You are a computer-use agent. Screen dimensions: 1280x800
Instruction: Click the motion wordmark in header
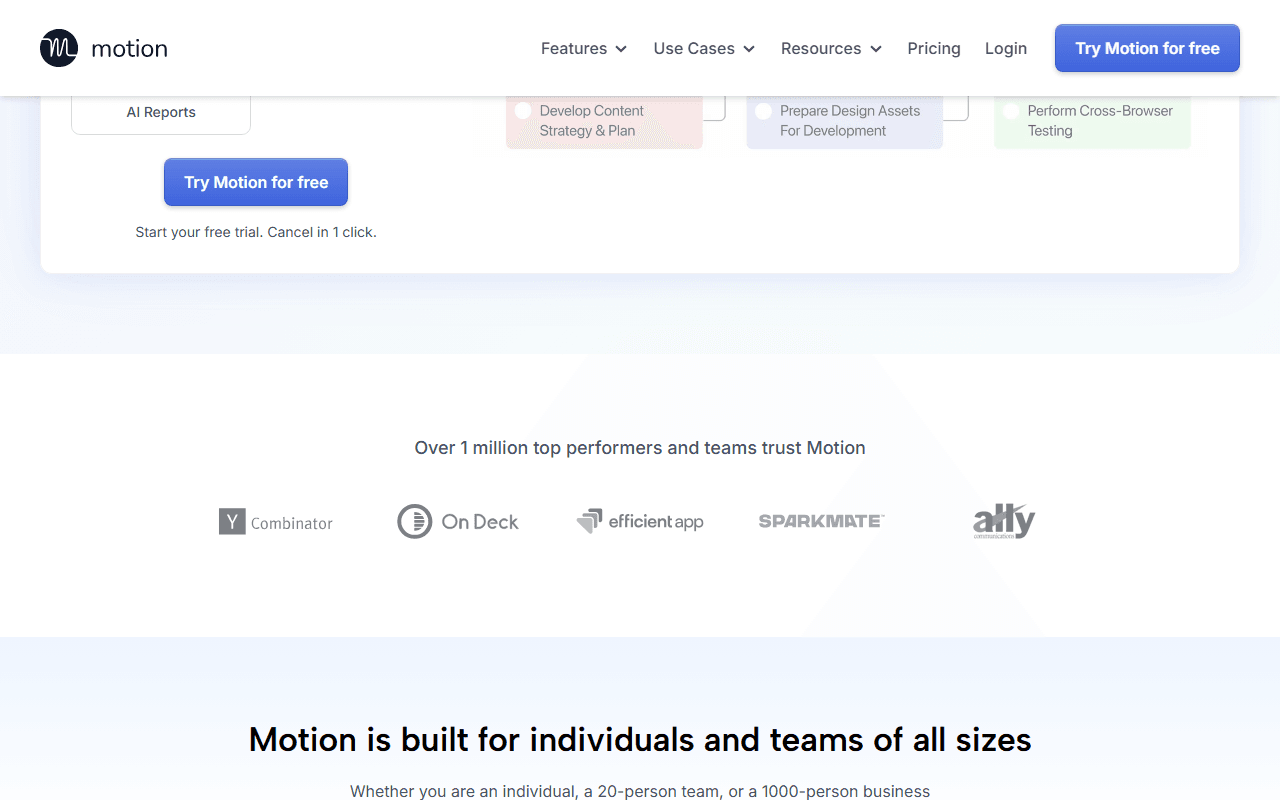pyautogui.click(x=129, y=48)
